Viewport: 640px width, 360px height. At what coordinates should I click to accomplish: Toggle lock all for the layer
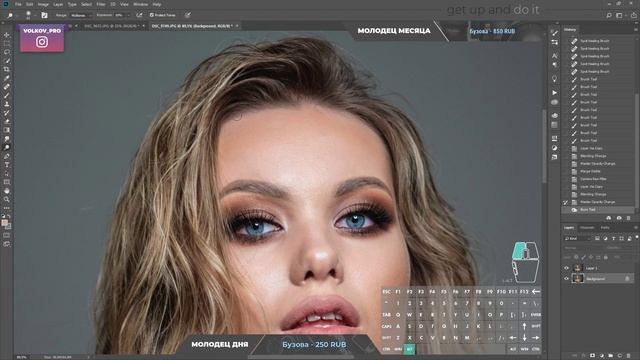(x=606, y=257)
